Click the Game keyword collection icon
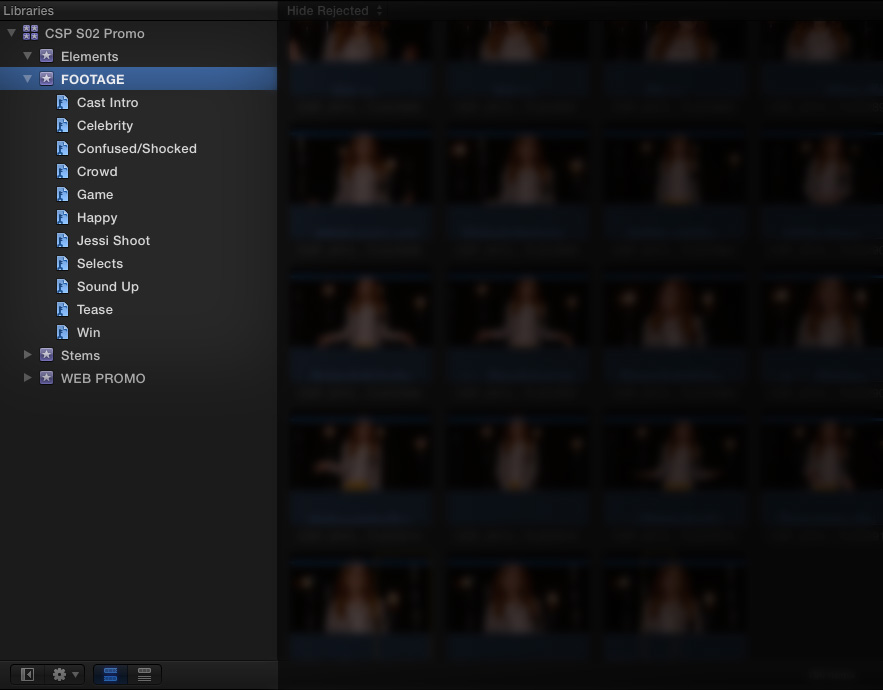 tap(63, 194)
